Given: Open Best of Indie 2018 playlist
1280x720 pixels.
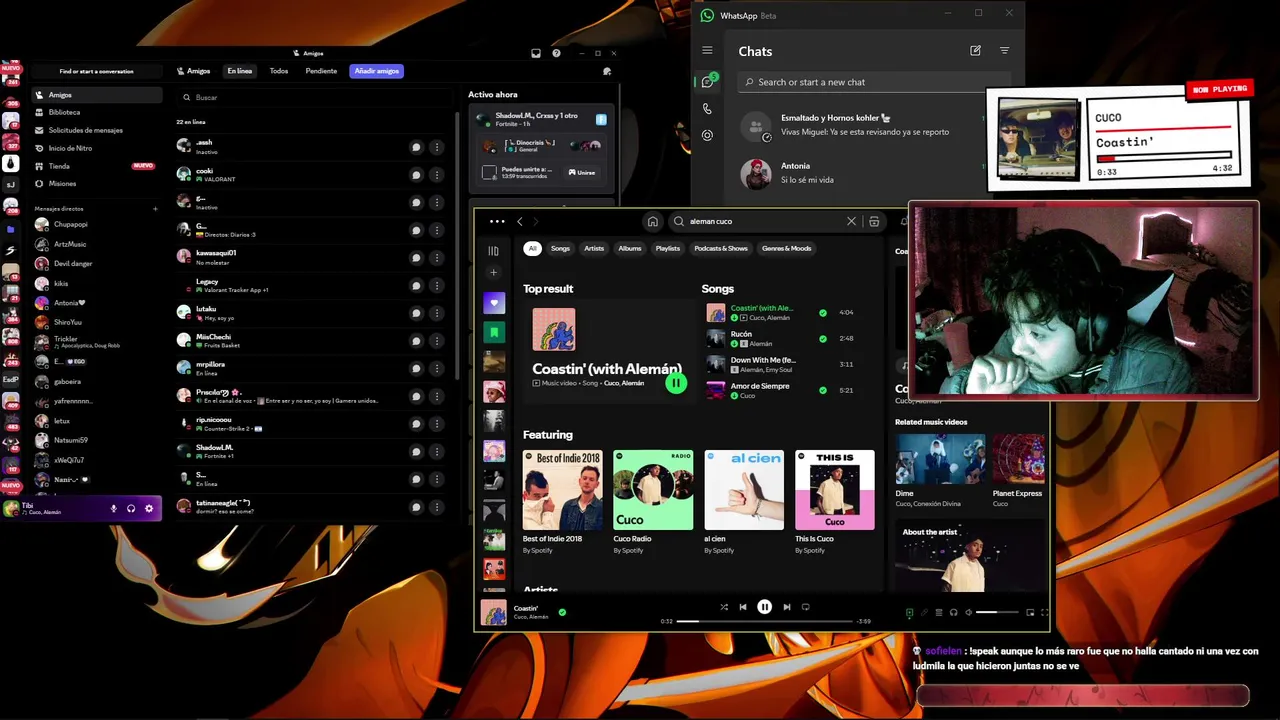Looking at the screenshot, I should 562,502.
